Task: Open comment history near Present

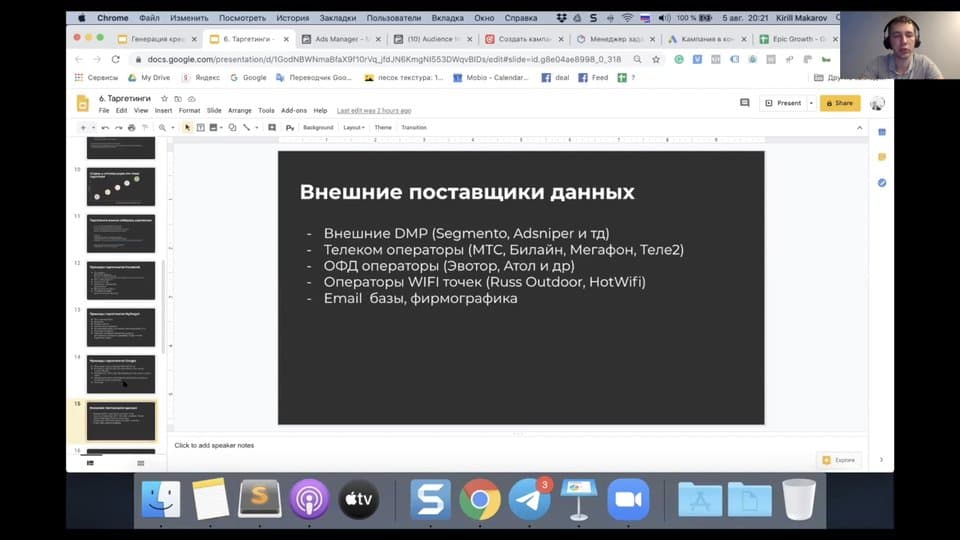Action: click(x=744, y=103)
